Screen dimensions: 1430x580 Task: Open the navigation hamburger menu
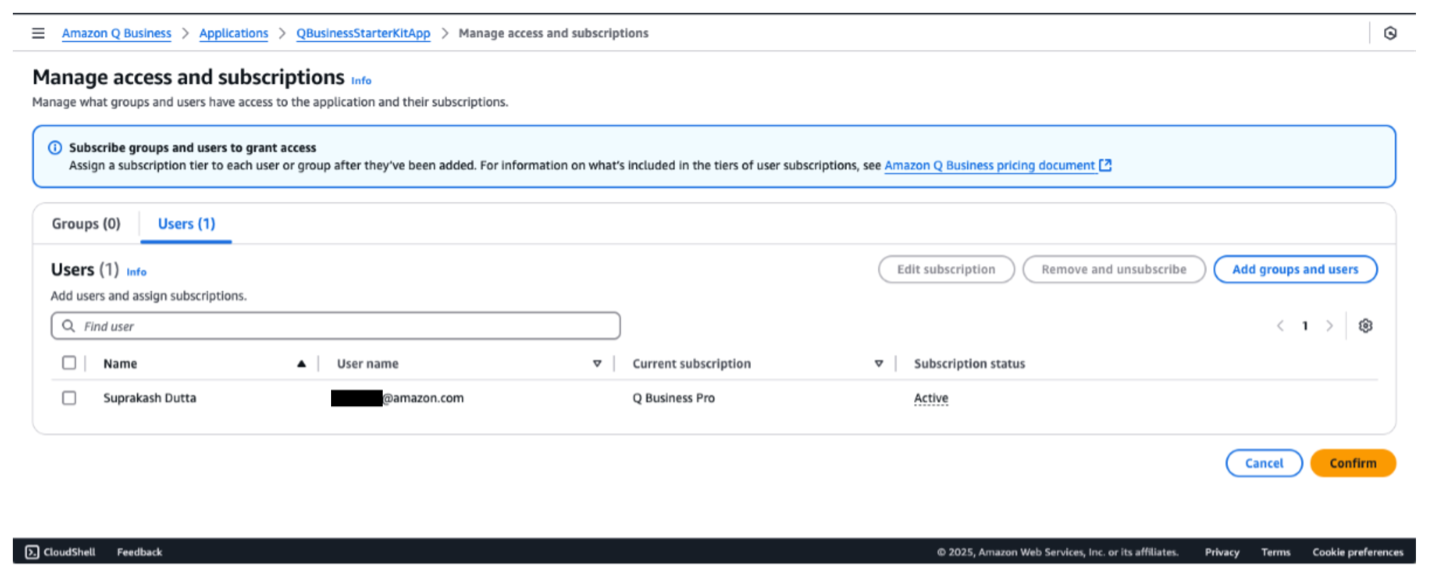pos(37,31)
